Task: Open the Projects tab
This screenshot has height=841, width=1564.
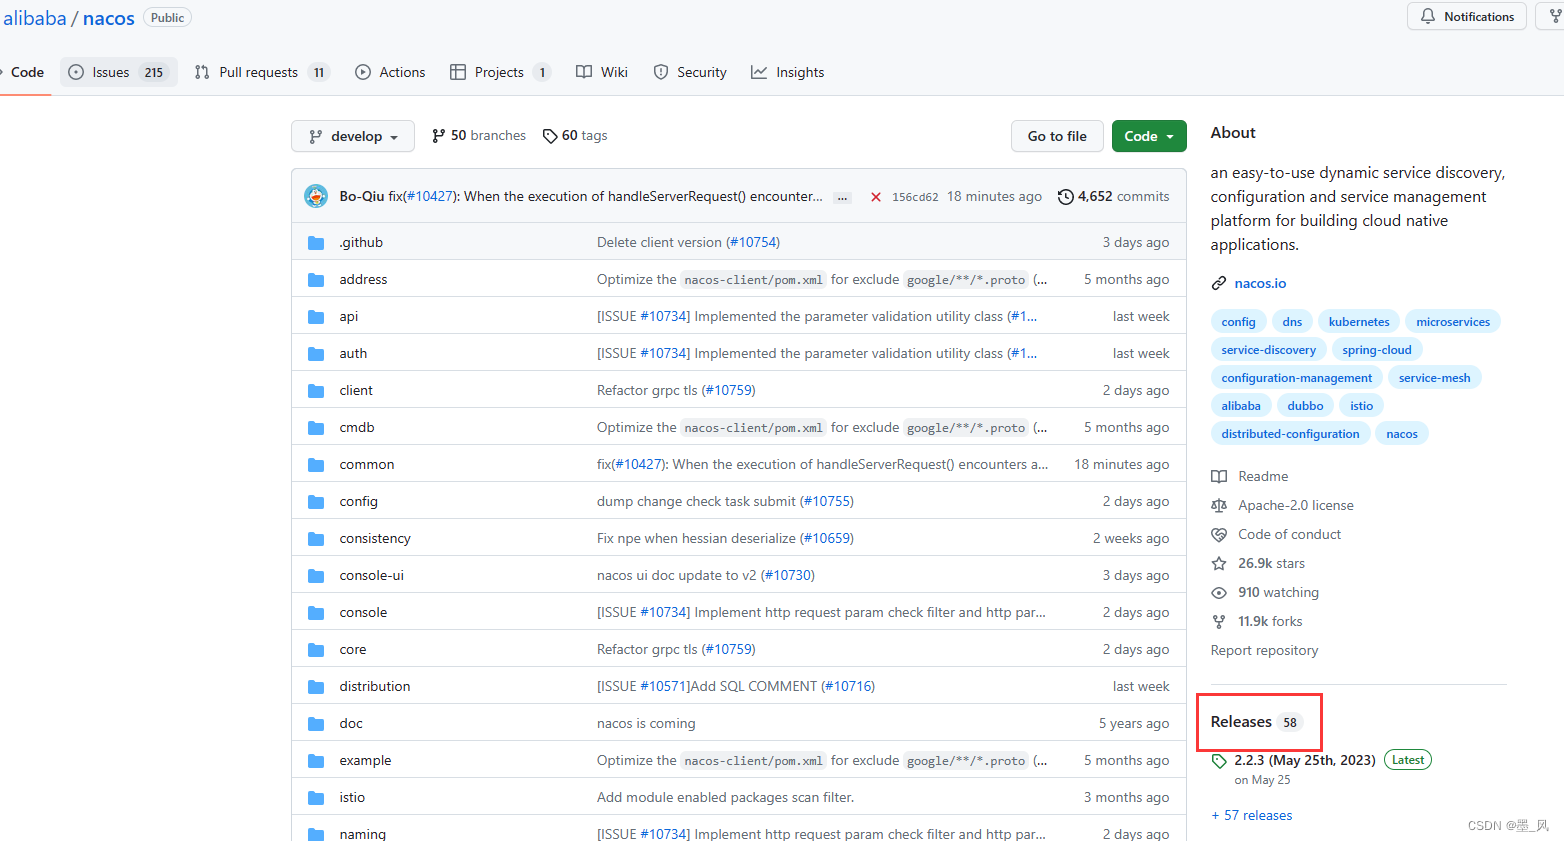Action: click(x=500, y=72)
